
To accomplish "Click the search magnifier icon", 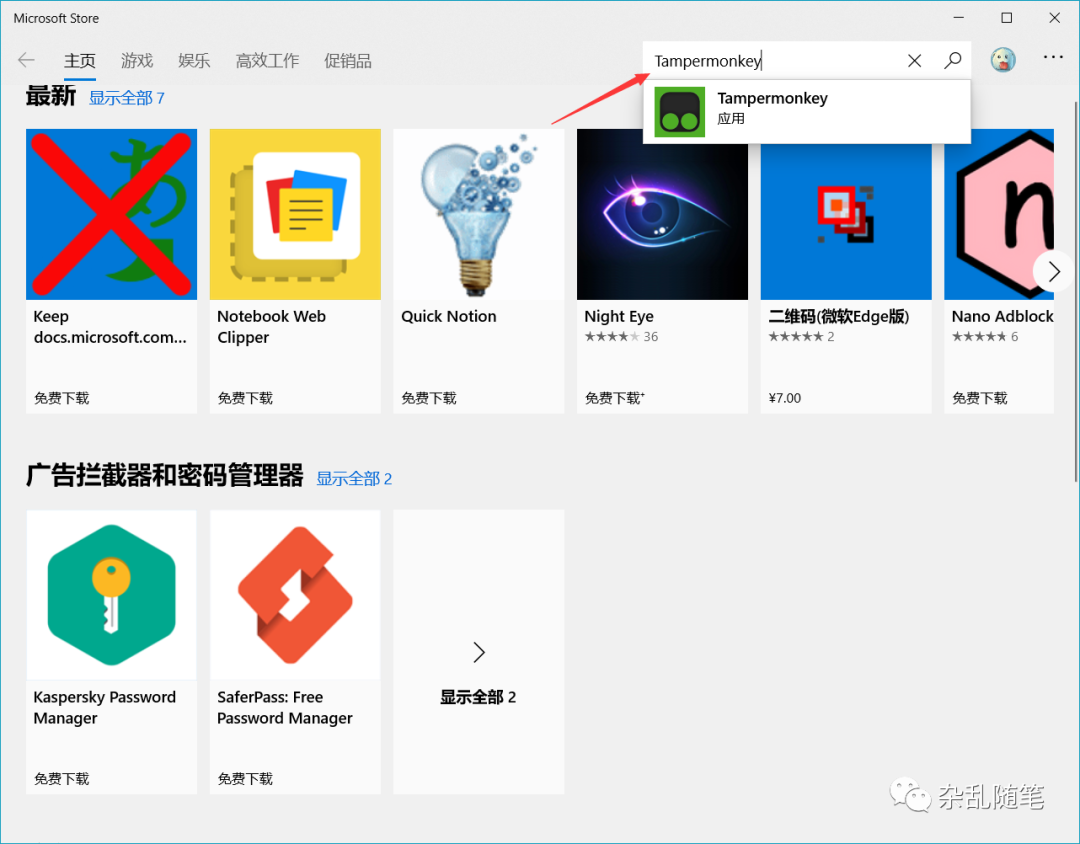I will point(952,60).
